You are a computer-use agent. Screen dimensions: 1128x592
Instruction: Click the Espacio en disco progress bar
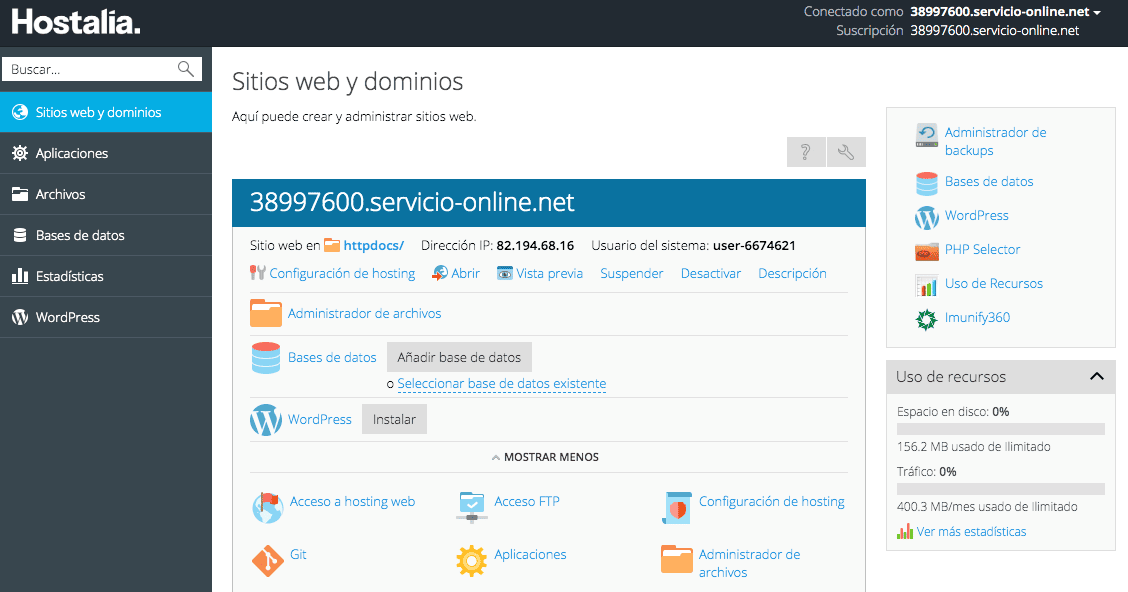[1001, 429]
